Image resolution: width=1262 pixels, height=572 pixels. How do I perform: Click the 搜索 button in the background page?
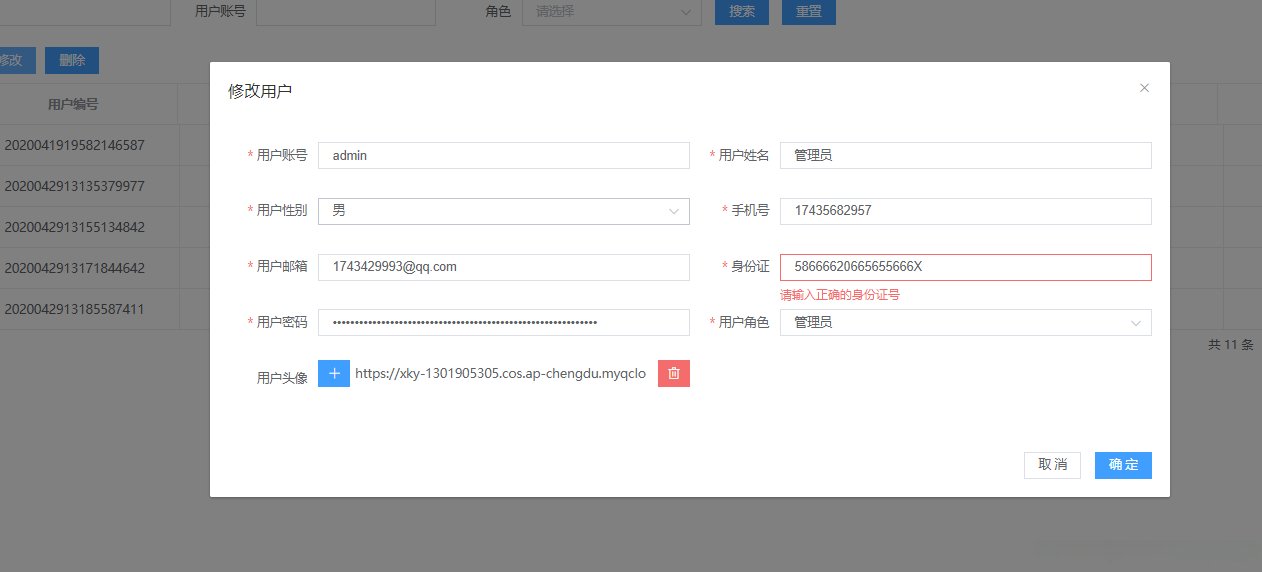(x=742, y=12)
